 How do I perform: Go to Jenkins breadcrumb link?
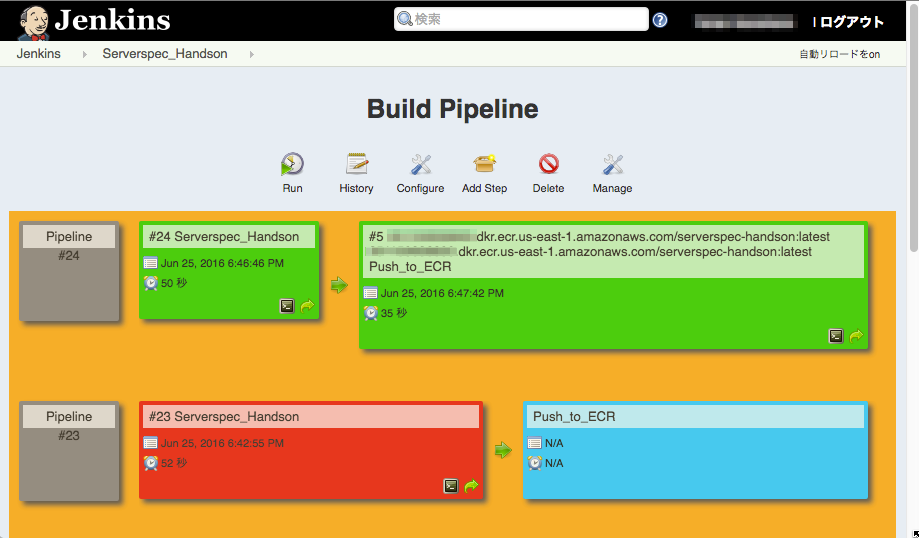[x=39, y=53]
